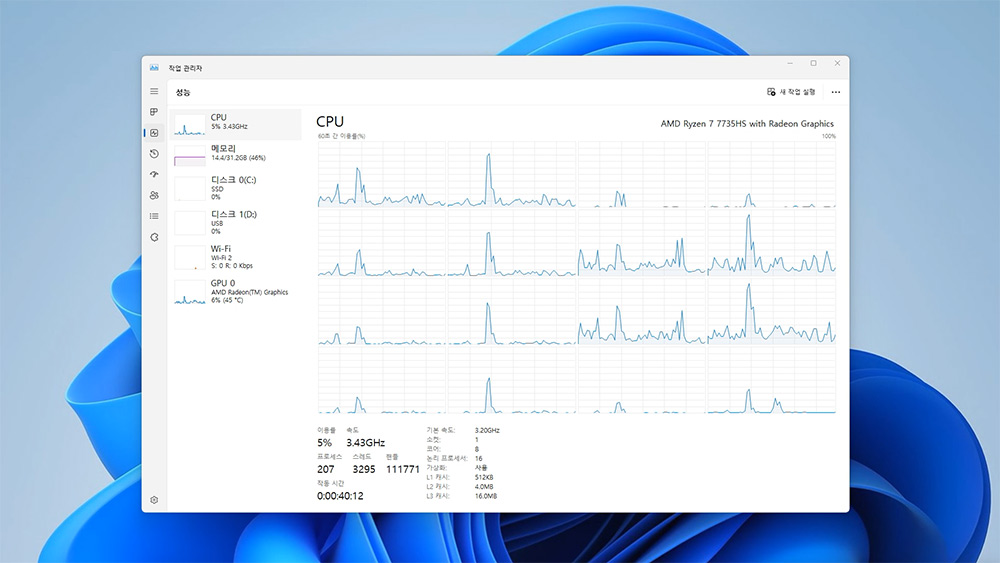Select the Performance page icon
Viewport: 1000px width, 563px height.
tap(154, 133)
